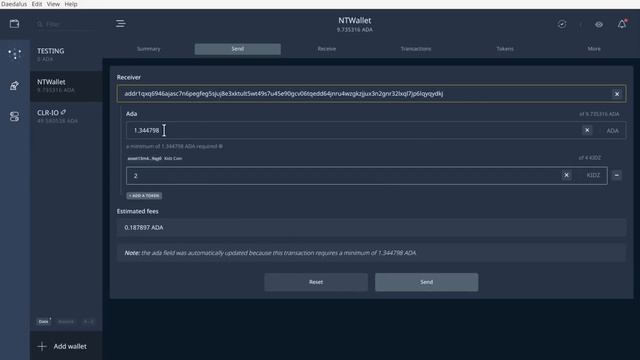Open the hardware wallet pairing icon in the sidebar
Screen dimensions: 640x360
click(15, 86)
